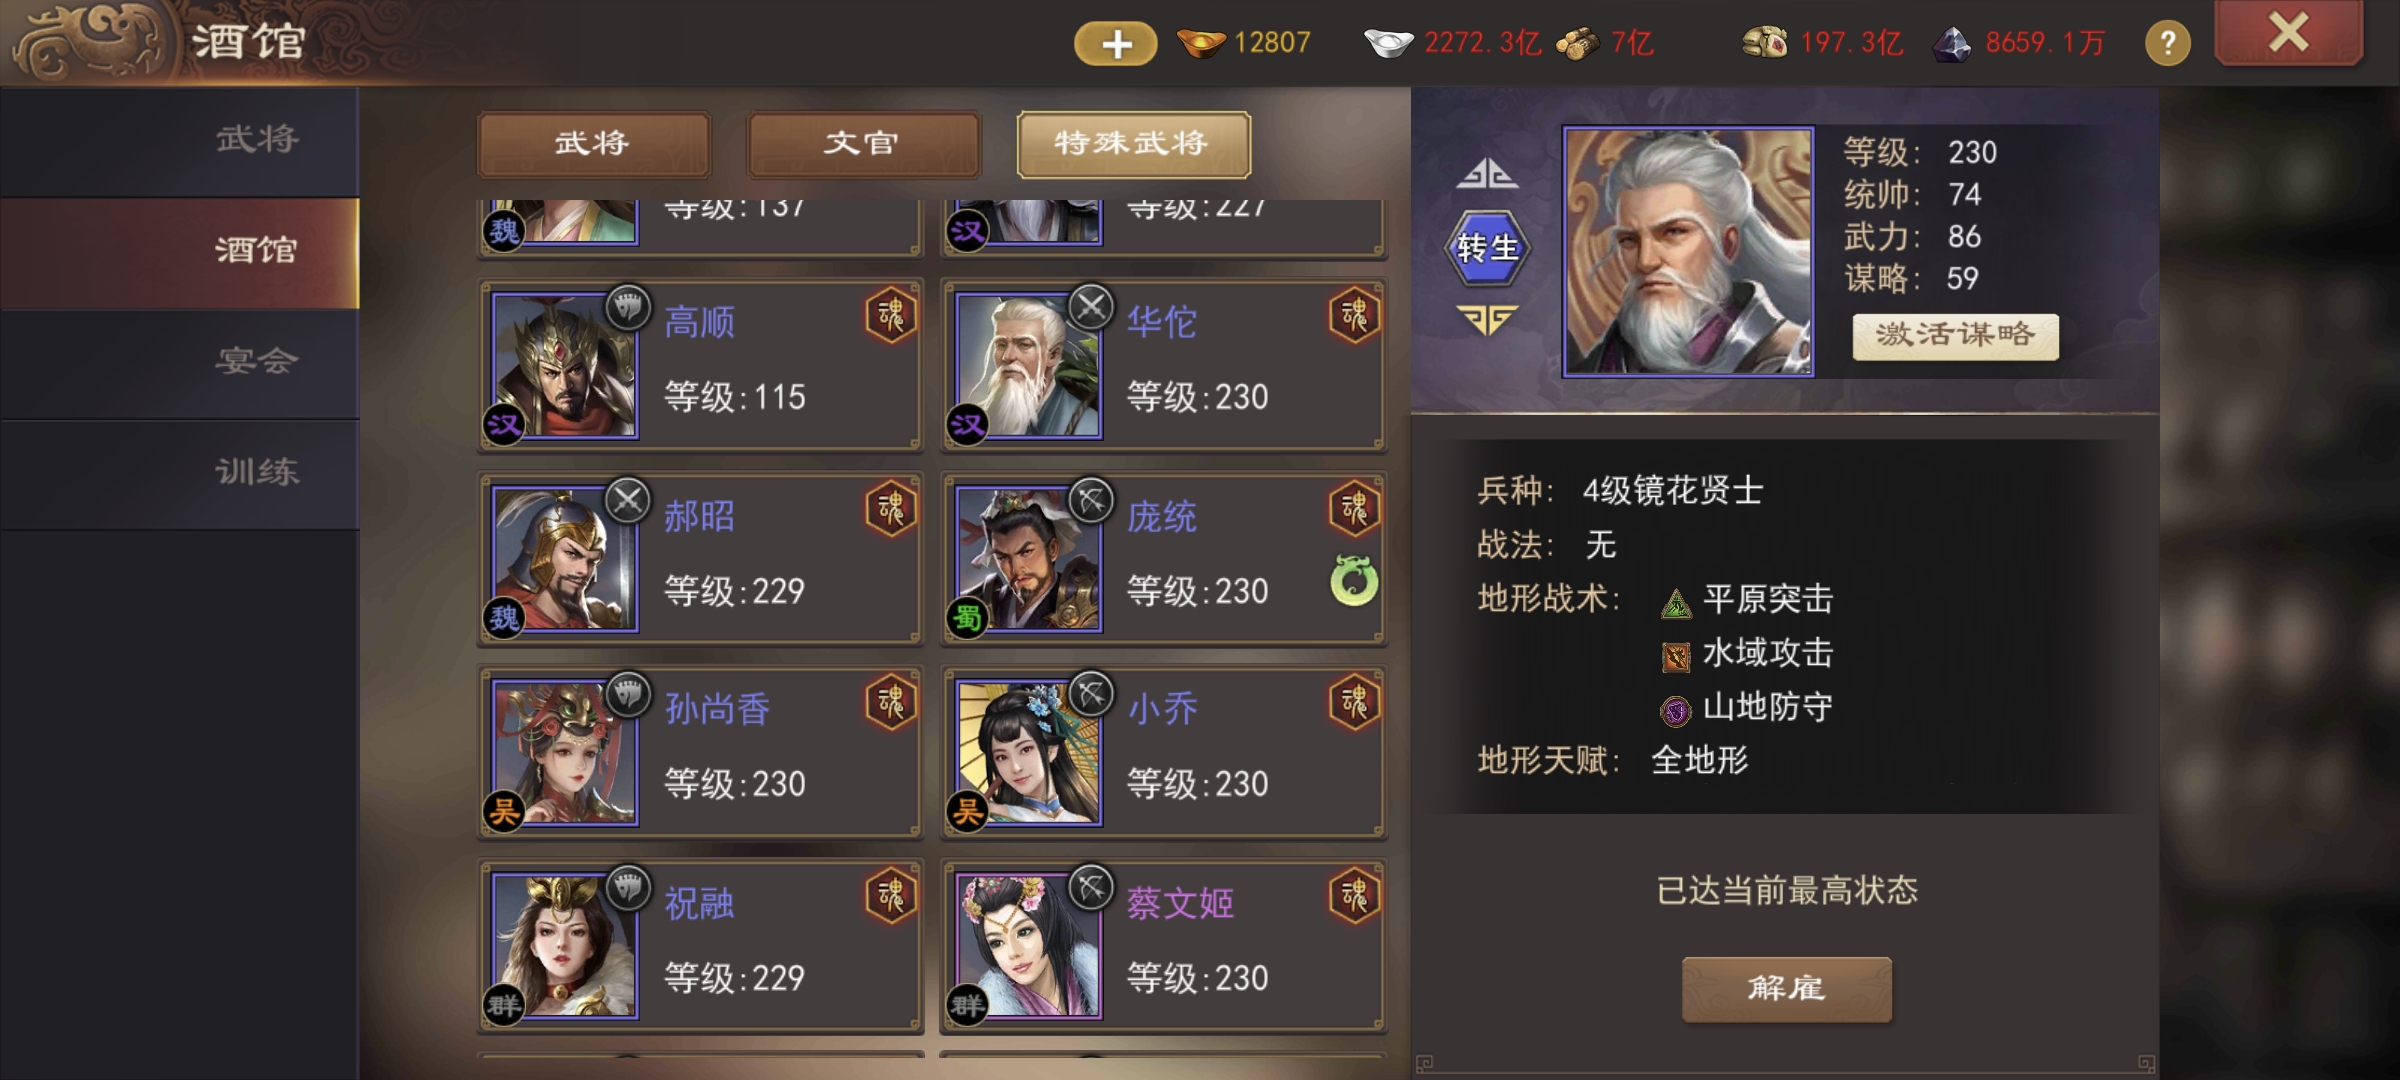Switch to the 特殊武将 tab
This screenshot has width=2400, height=1080.
[x=1133, y=144]
